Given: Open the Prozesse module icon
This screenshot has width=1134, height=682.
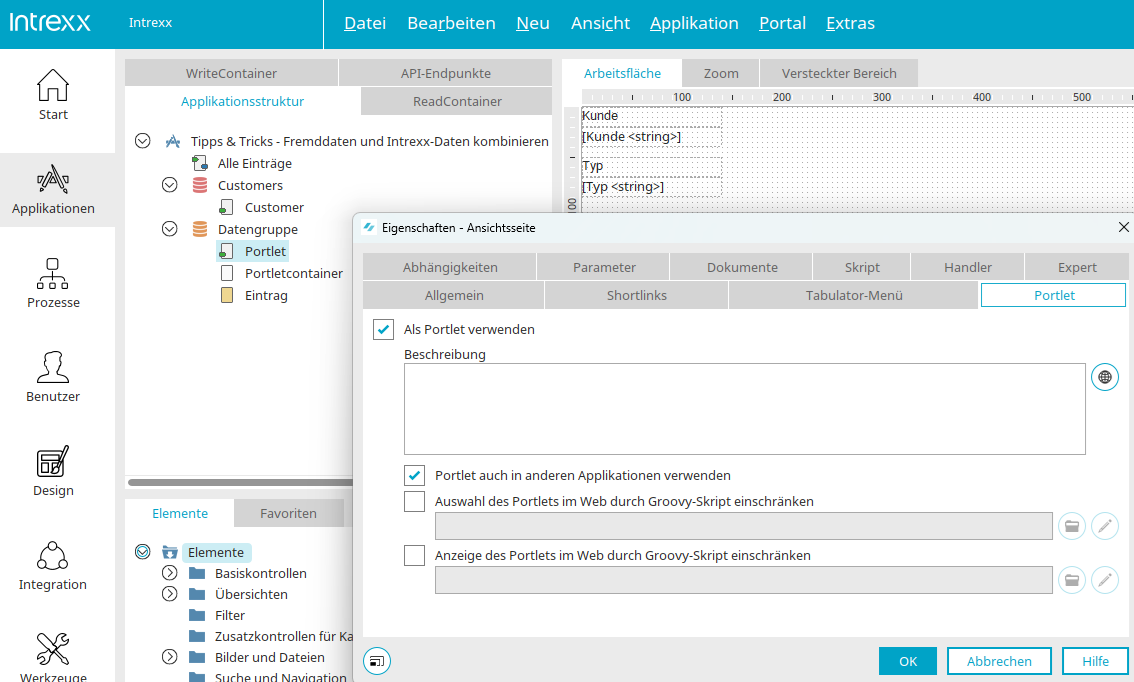Looking at the screenshot, I should [53, 273].
